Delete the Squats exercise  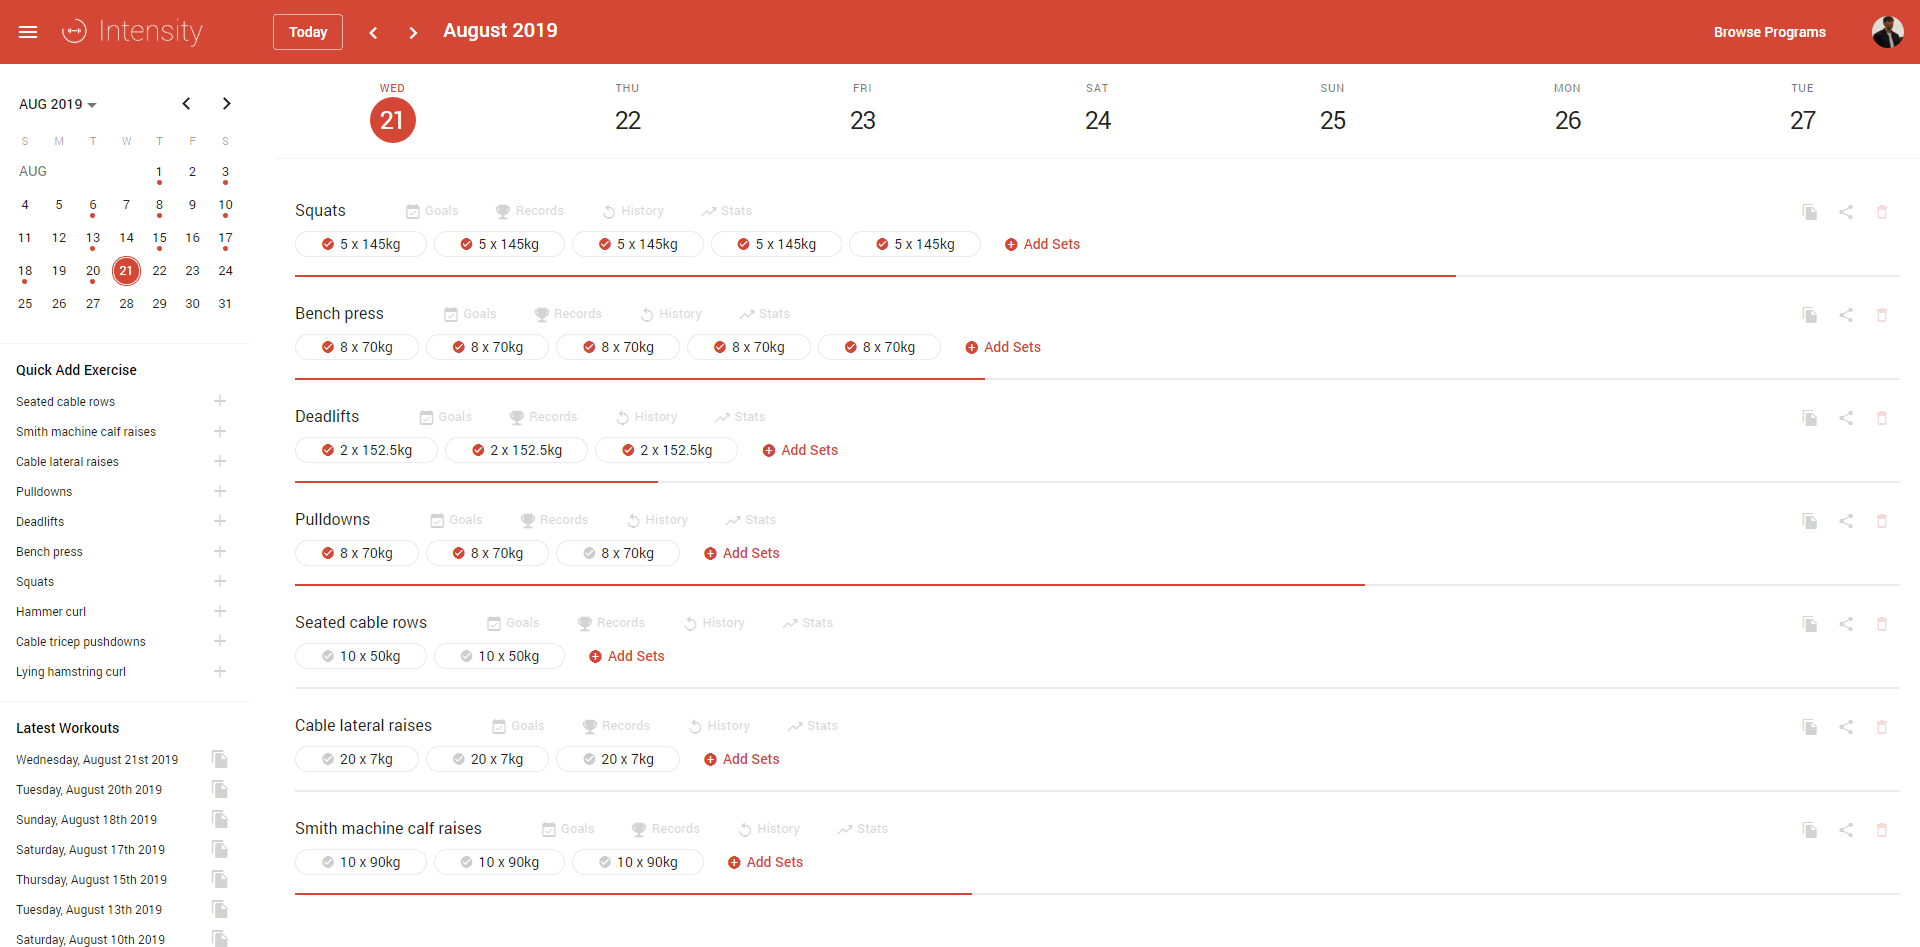(1882, 212)
